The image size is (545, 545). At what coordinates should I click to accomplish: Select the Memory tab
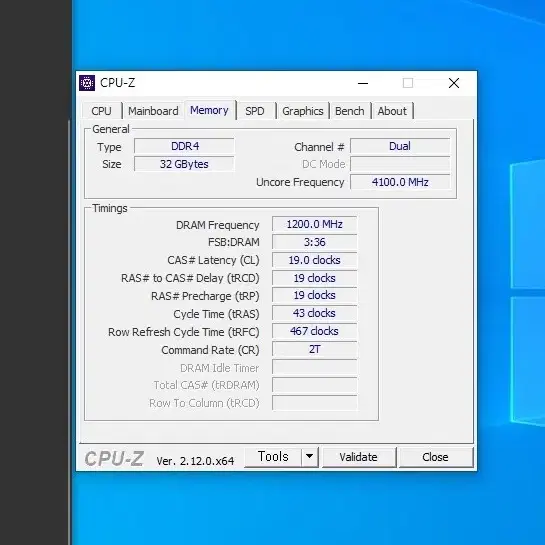[x=210, y=110]
